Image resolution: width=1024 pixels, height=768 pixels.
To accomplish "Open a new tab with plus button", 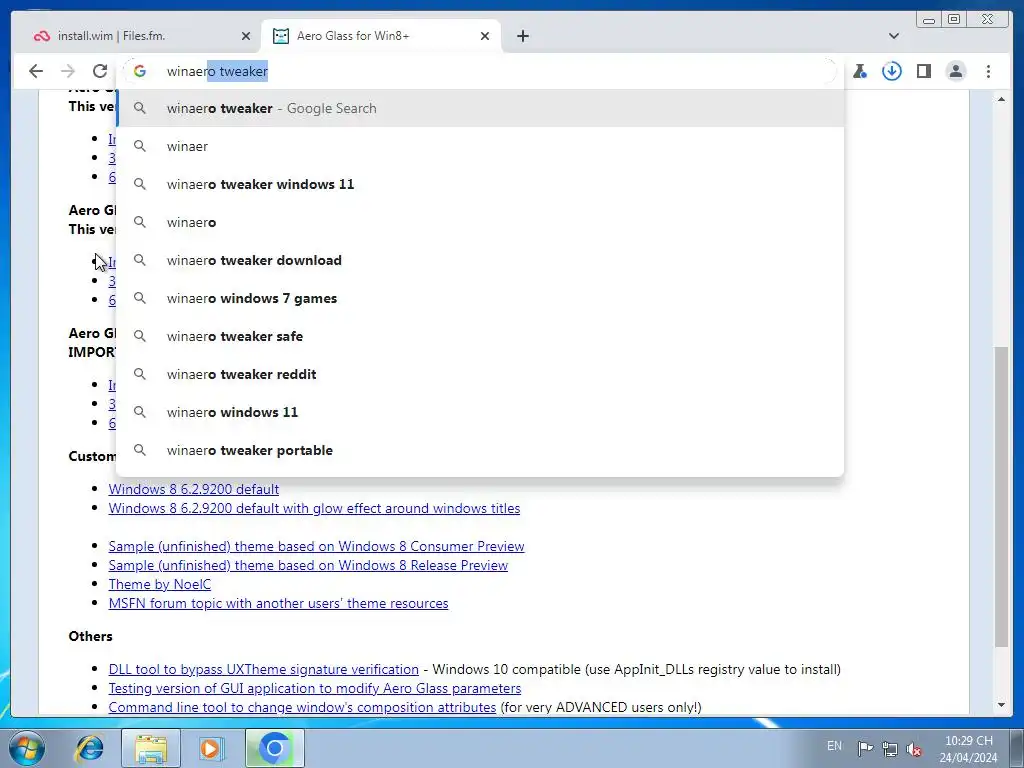I will coord(522,36).
